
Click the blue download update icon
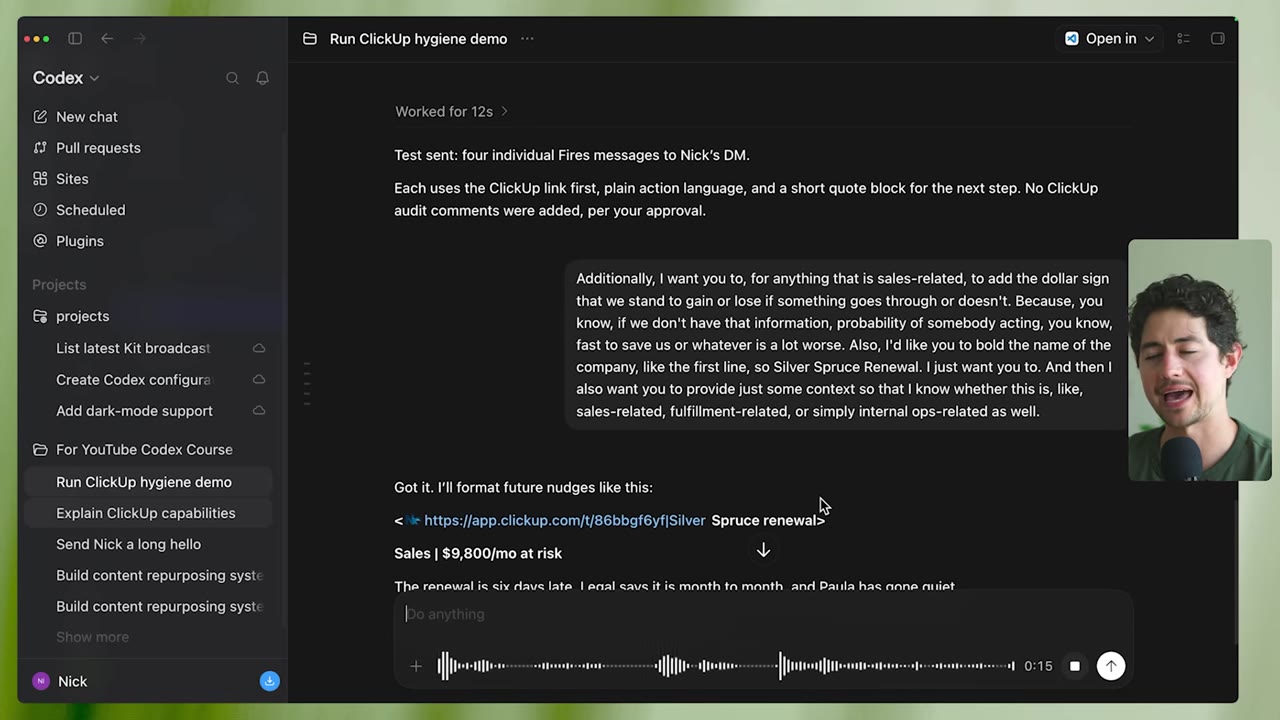tap(269, 681)
